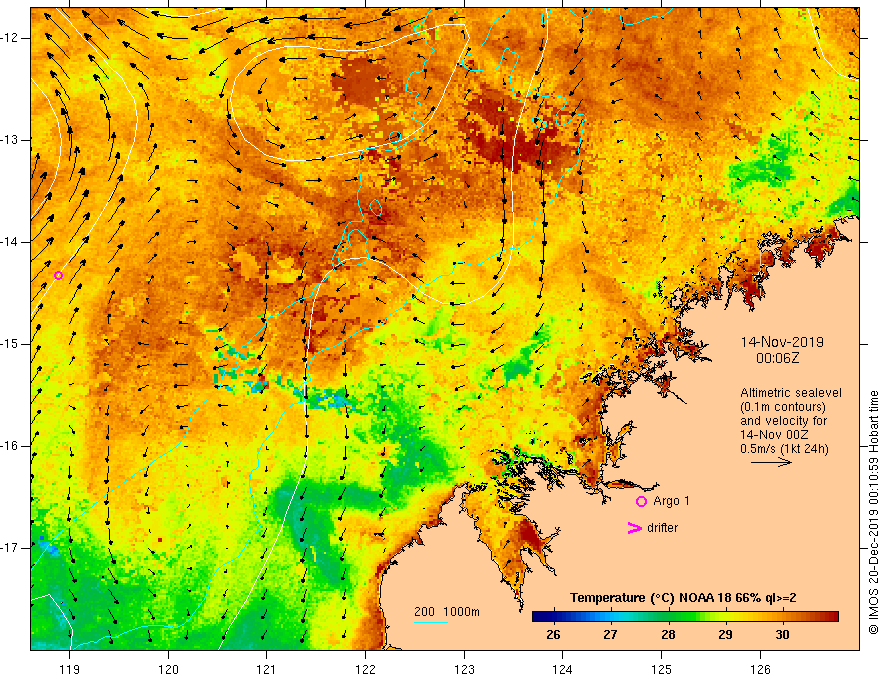Click the IMOS copyright timestamp text
This screenshot has height=680, width=880.
point(873,512)
